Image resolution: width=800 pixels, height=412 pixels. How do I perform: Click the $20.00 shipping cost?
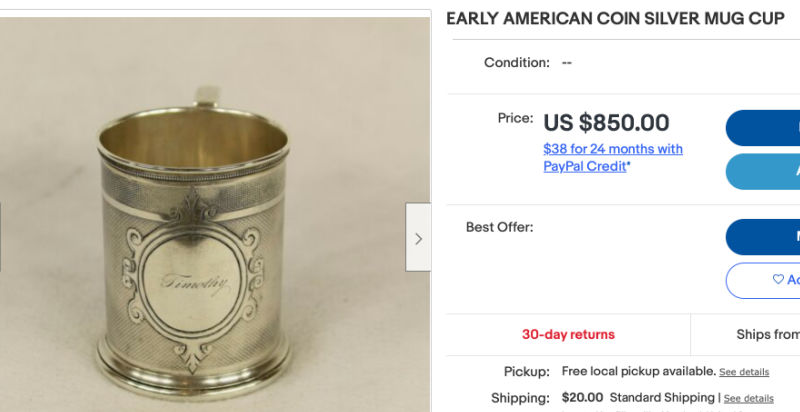point(582,397)
